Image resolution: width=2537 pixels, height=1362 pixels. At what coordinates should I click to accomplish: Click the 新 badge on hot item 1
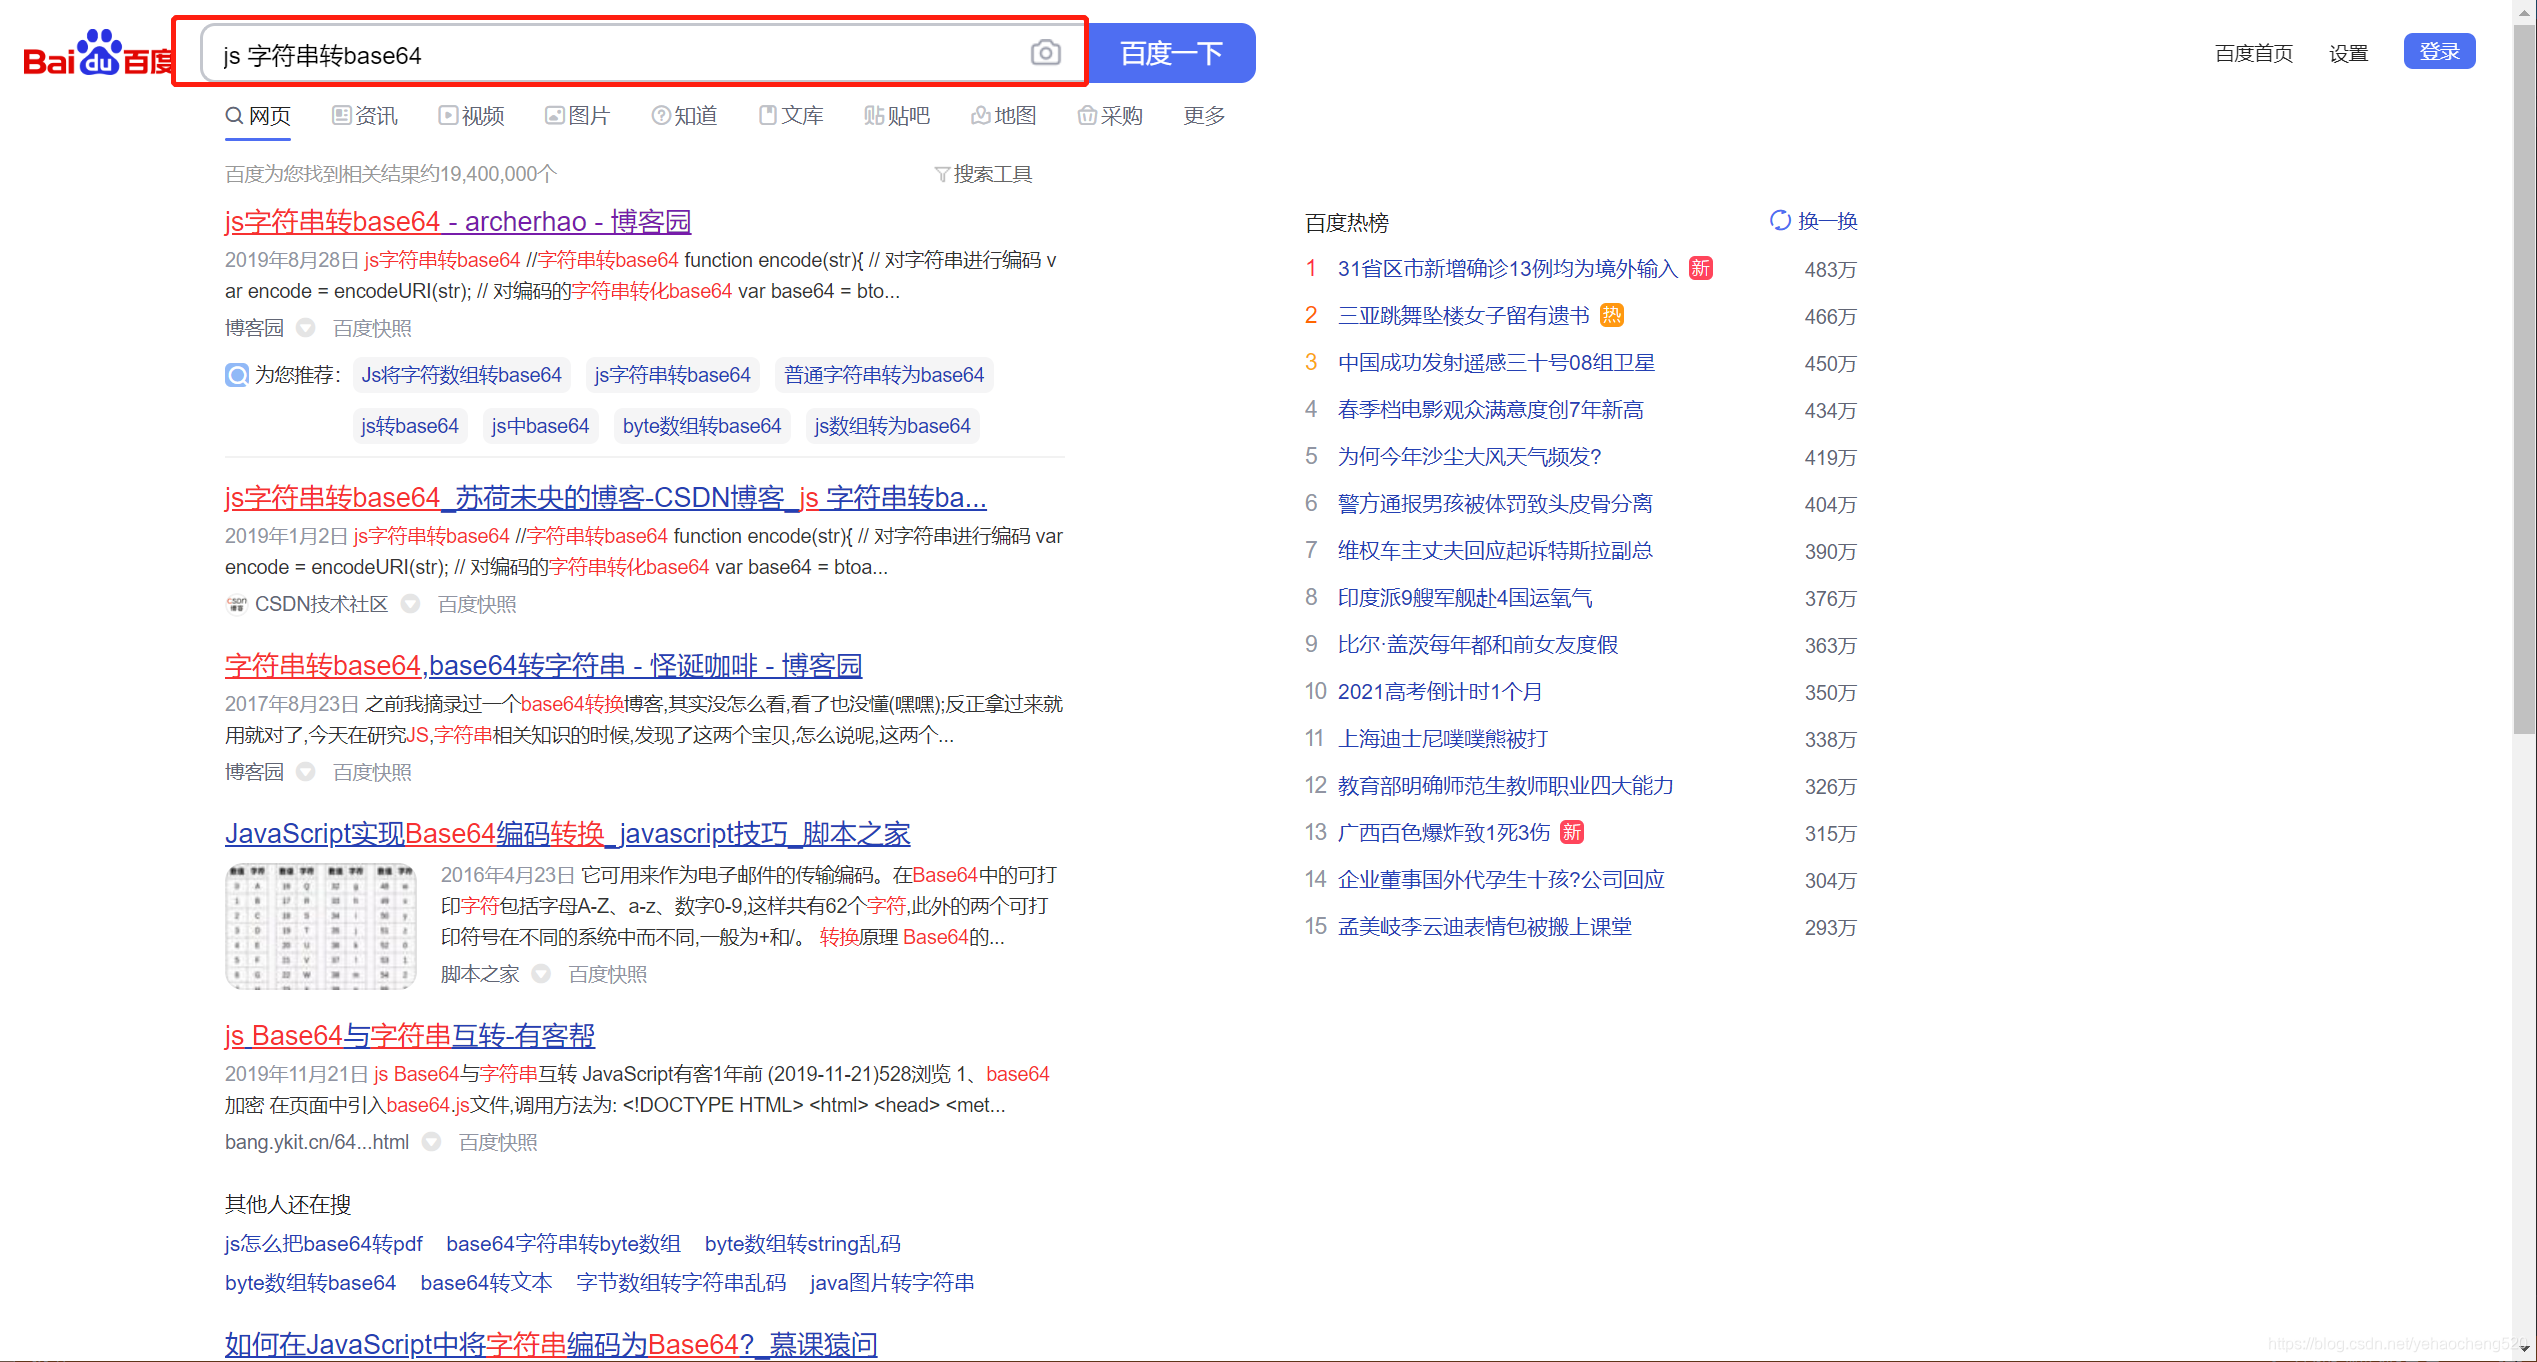1701,268
